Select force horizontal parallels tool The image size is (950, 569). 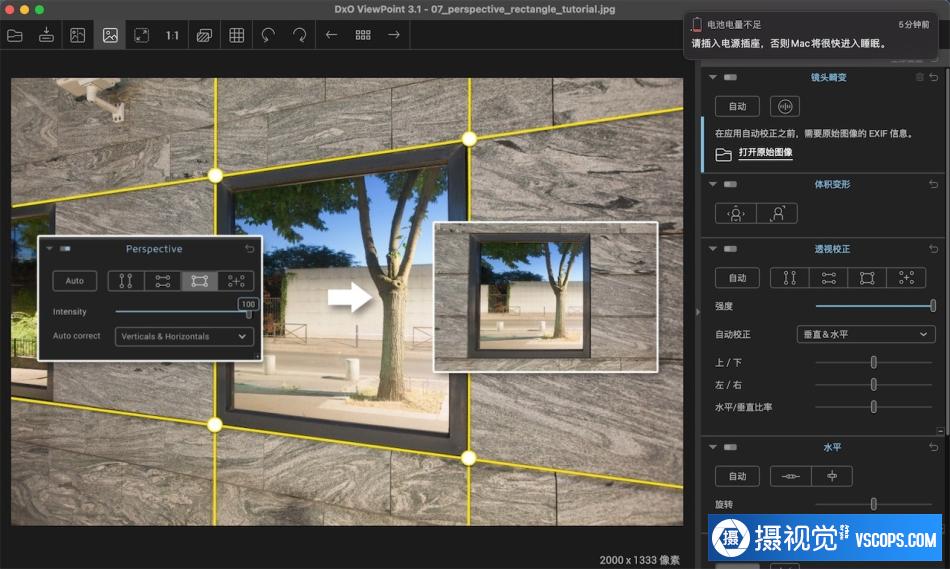click(x=829, y=278)
